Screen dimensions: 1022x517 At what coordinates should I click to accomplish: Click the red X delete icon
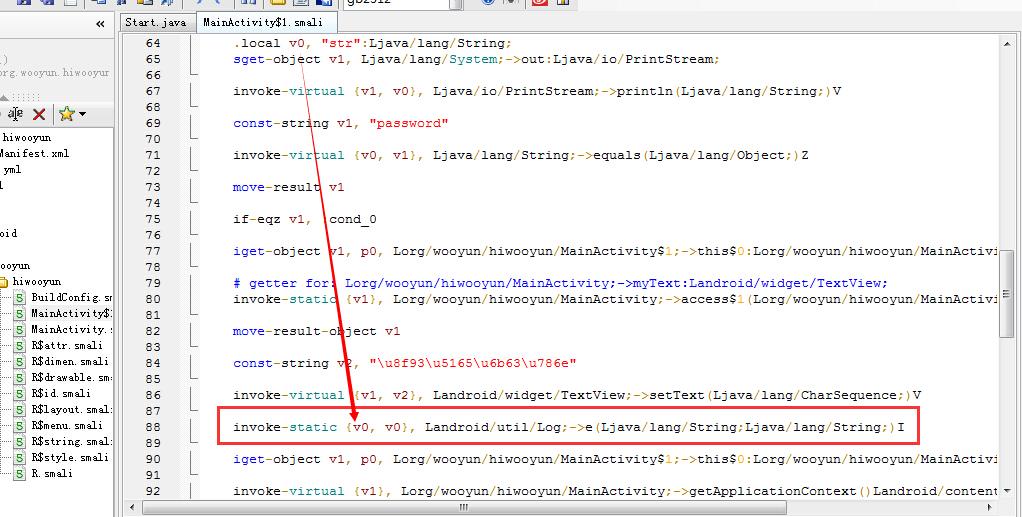pyautogui.click(x=39, y=114)
